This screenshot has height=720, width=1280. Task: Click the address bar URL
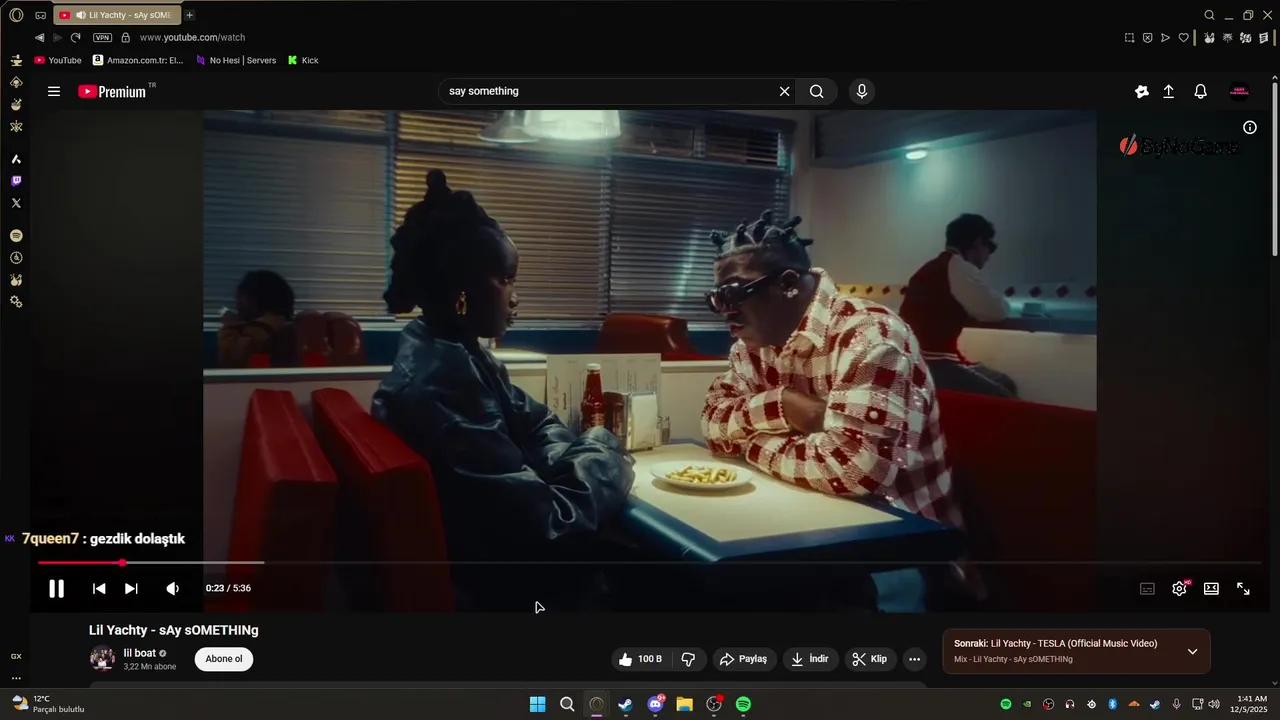click(x=192, y=37)
